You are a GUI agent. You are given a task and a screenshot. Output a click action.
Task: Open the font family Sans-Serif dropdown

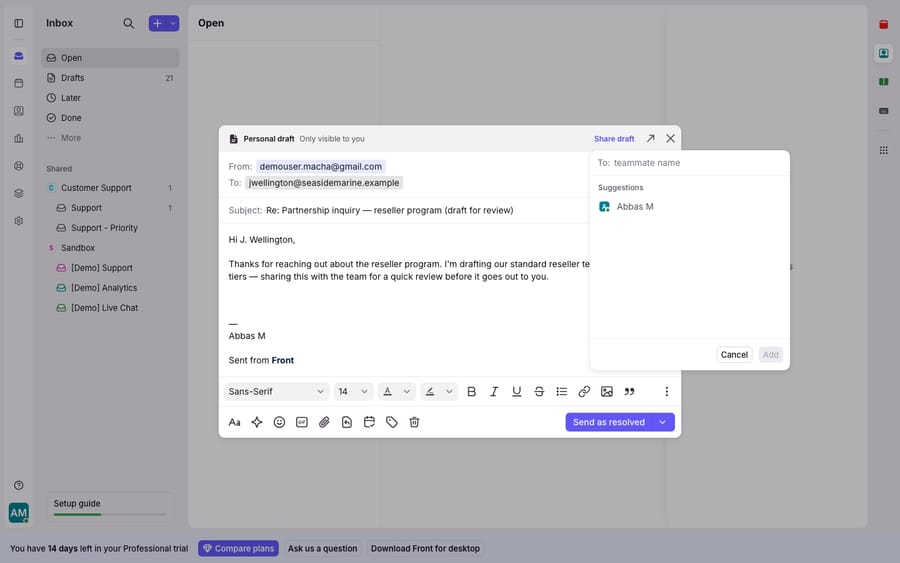[x=276, y=391]
